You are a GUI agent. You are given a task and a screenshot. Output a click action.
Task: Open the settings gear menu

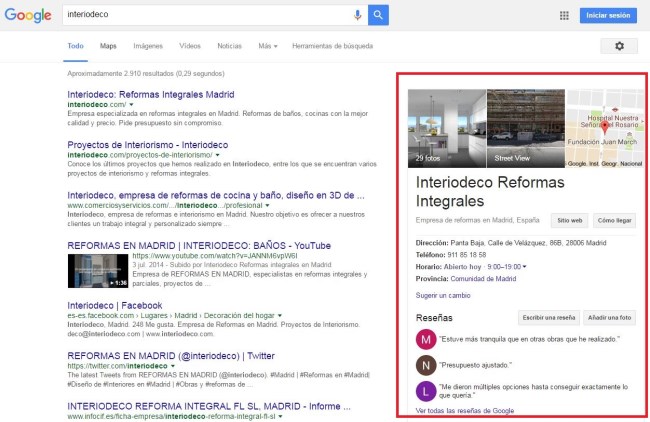click(x=619, y=46)
